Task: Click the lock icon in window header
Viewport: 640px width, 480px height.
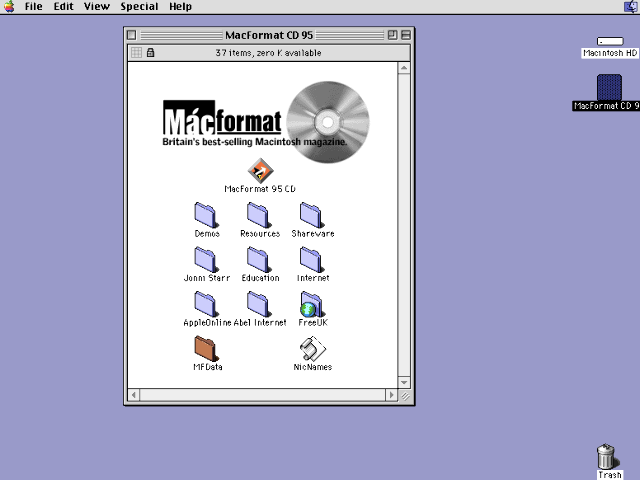Action: (151, 52)
